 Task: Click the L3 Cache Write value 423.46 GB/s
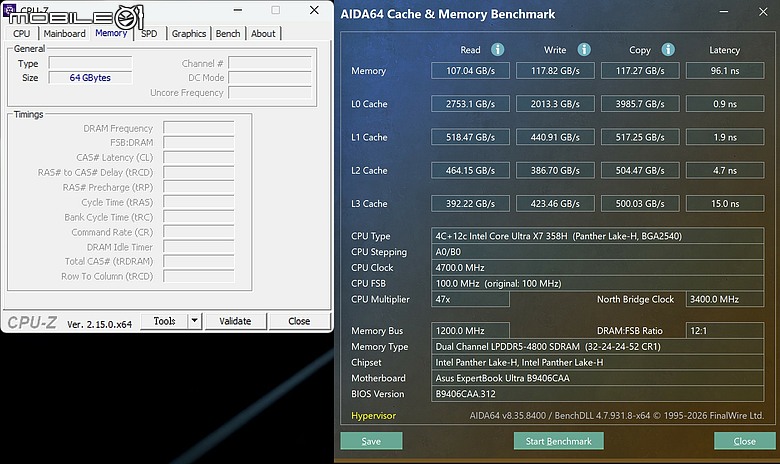[x=555, y=203]
